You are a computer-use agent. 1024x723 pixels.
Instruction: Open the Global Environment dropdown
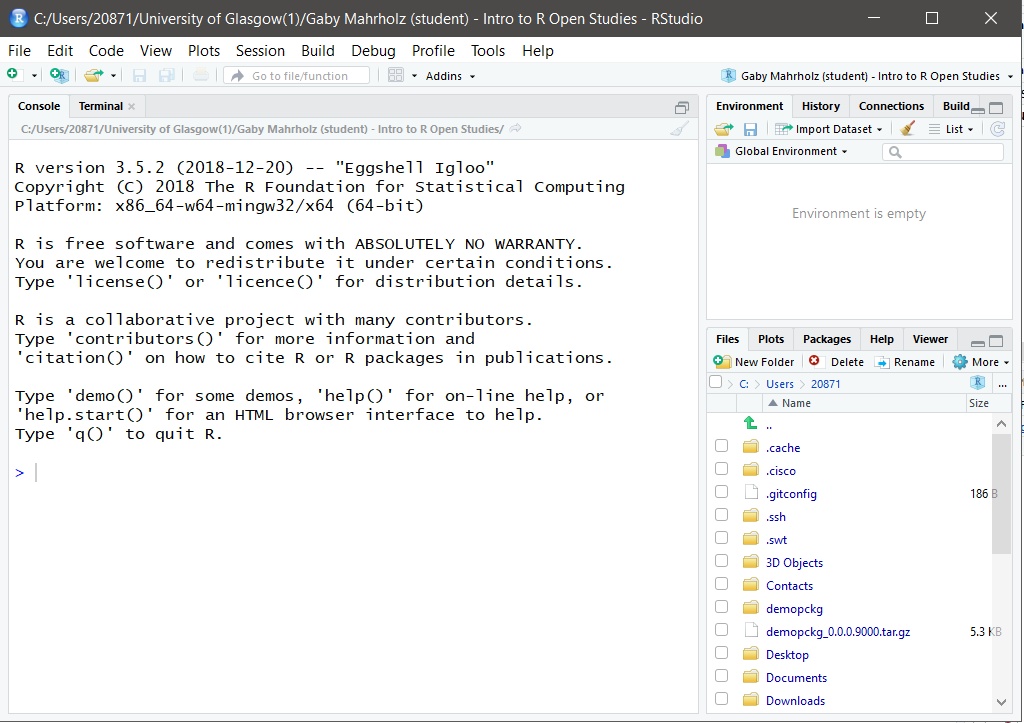781,152
